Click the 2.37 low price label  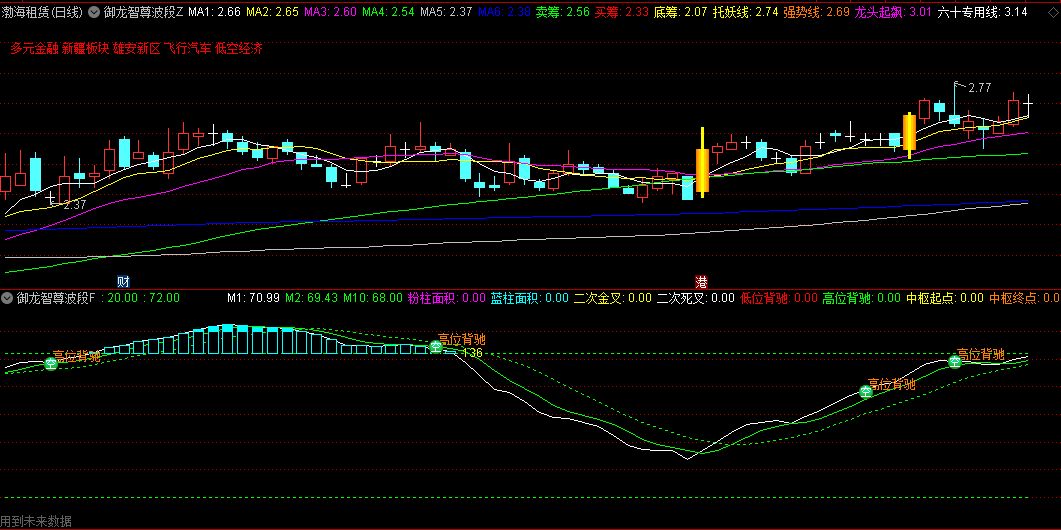[x=74, y=204]
